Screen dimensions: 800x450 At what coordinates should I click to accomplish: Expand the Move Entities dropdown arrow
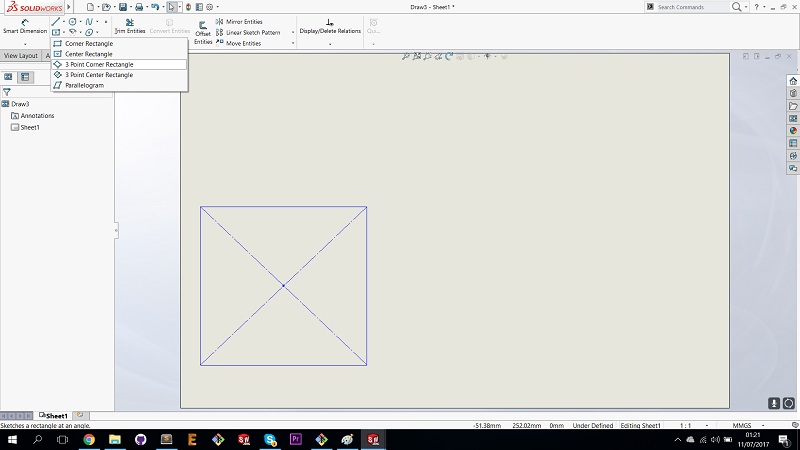point(293,43)
